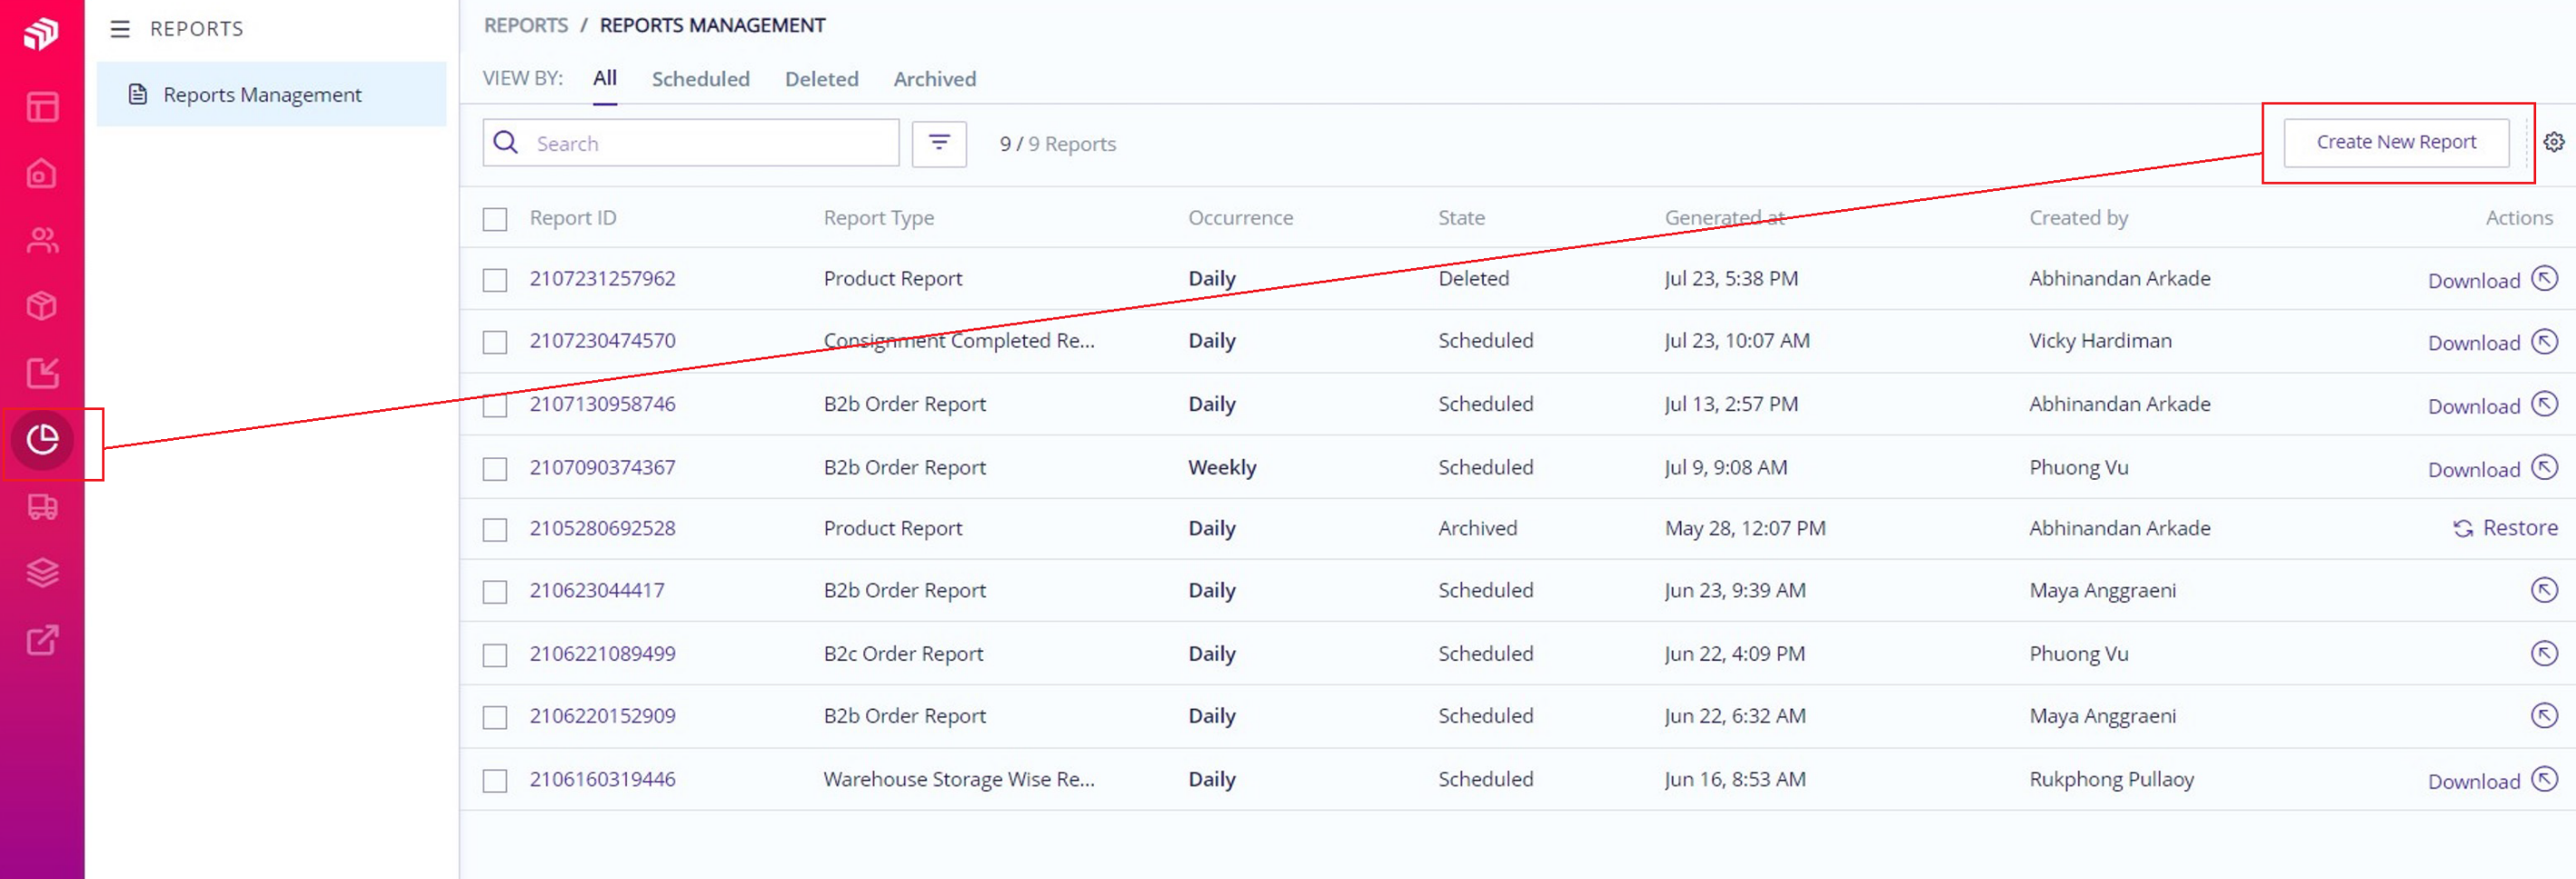This screenshot has height=879, width=2576.
Task: Click arrow icon for report 2107130958746
Action: 2544,404
